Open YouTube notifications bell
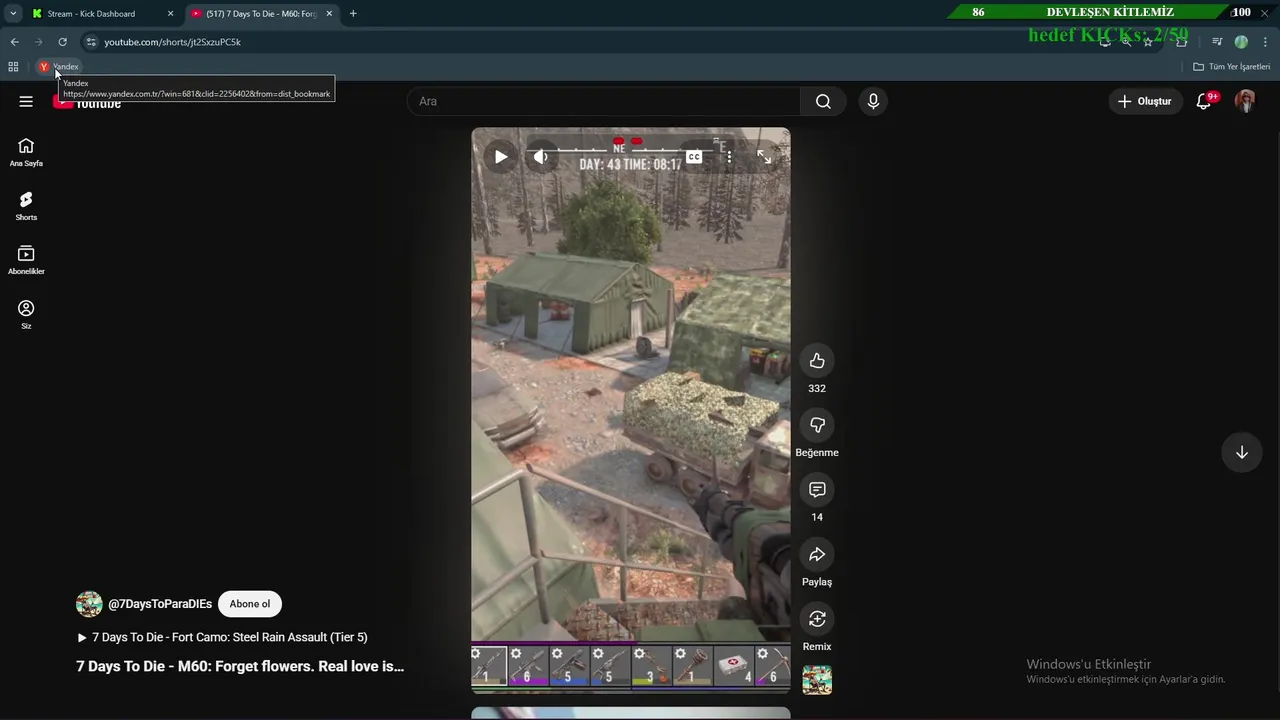1280x720 pixels. (x=1204, y=101)
